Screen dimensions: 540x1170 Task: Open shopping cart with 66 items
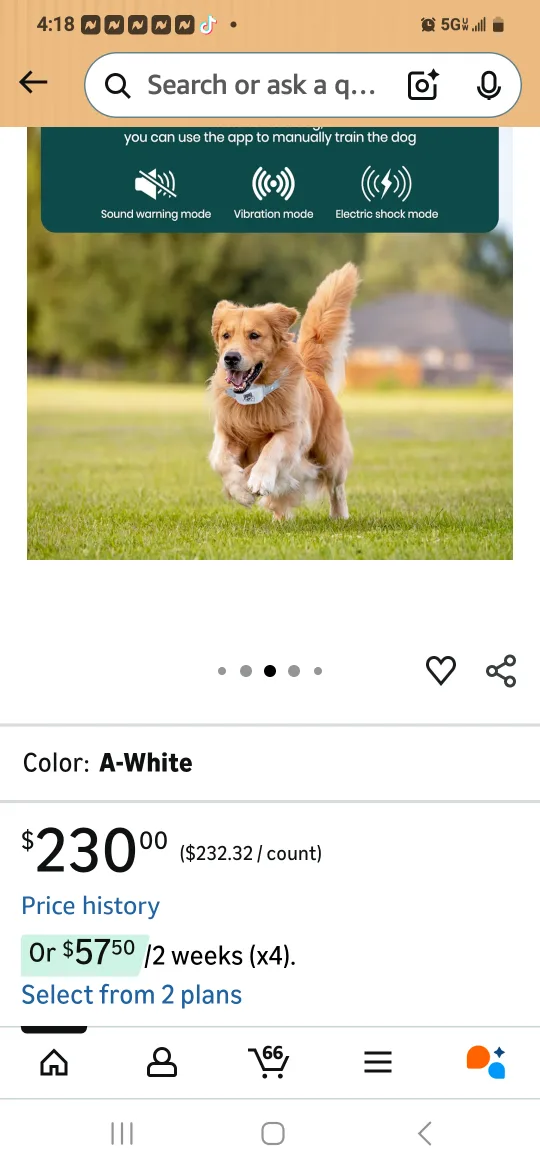(x=269, y=1061)
